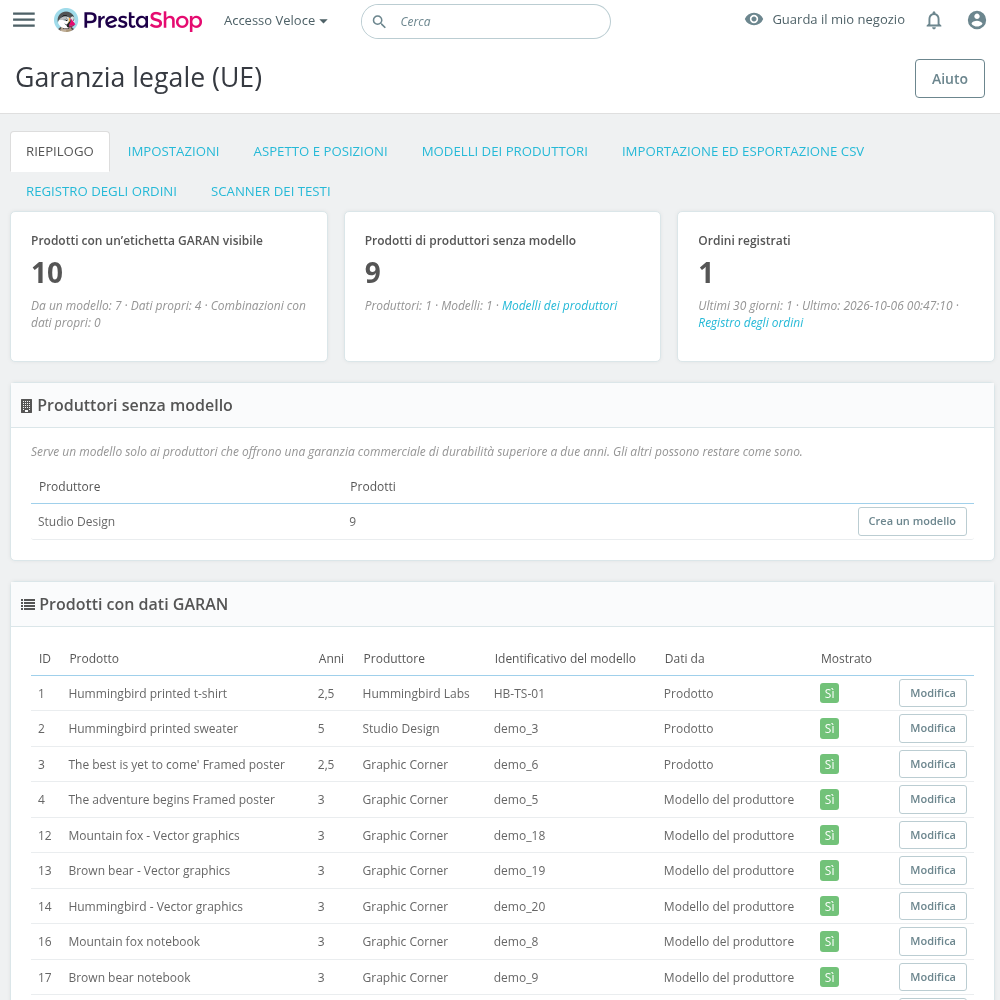Screen dimensions: 1000x1000
Task: Click the eye icon for Guarda il mio negozio
Action: [754, 19]
